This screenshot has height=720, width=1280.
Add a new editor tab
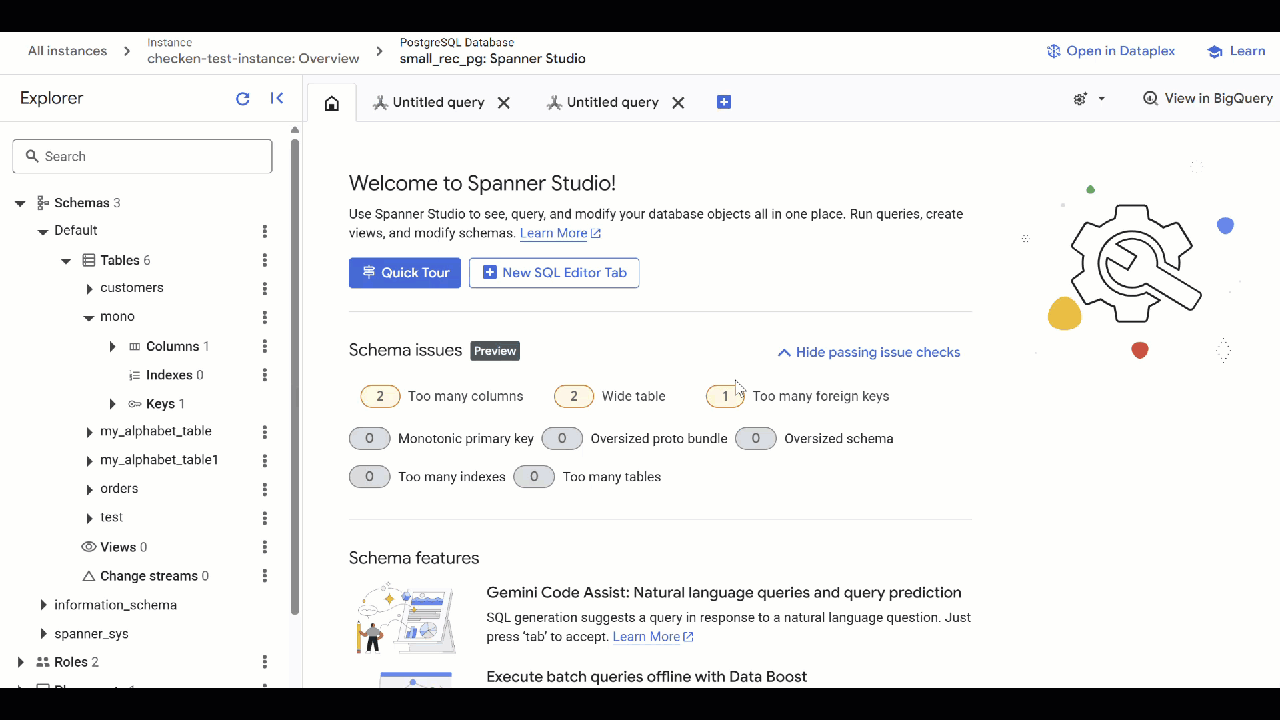724,102
